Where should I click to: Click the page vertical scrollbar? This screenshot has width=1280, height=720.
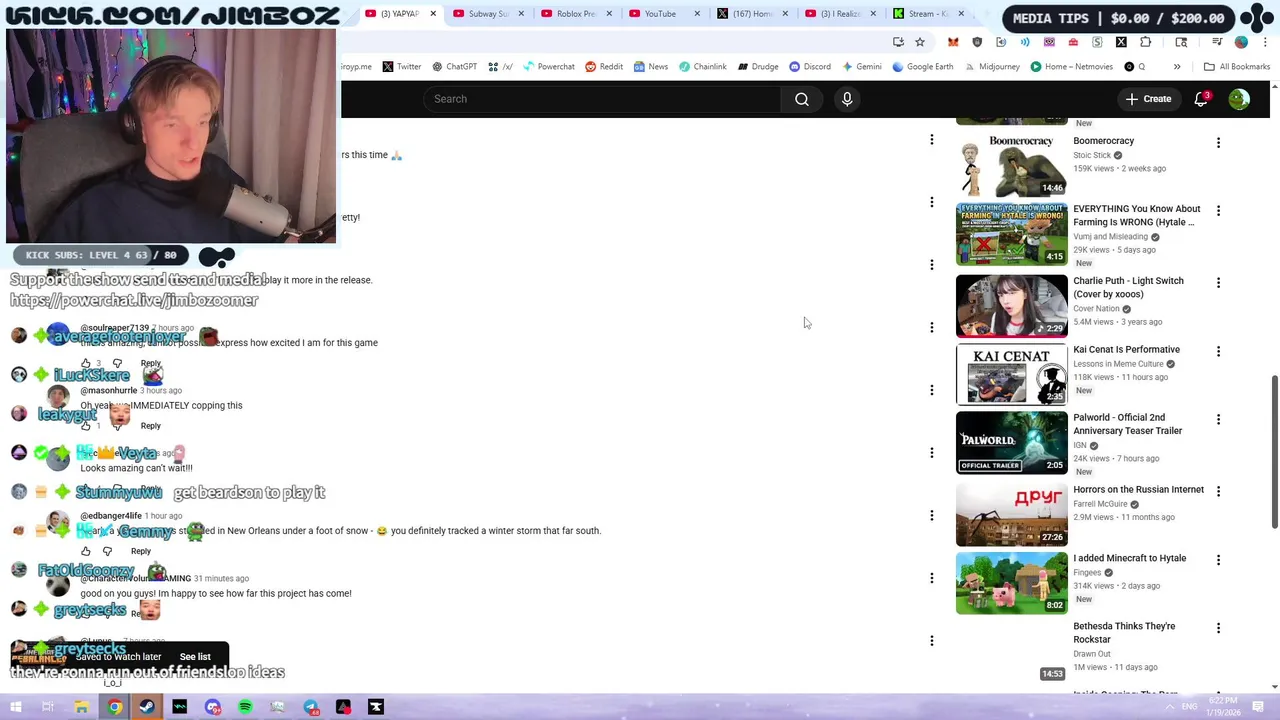point(1274,450)
